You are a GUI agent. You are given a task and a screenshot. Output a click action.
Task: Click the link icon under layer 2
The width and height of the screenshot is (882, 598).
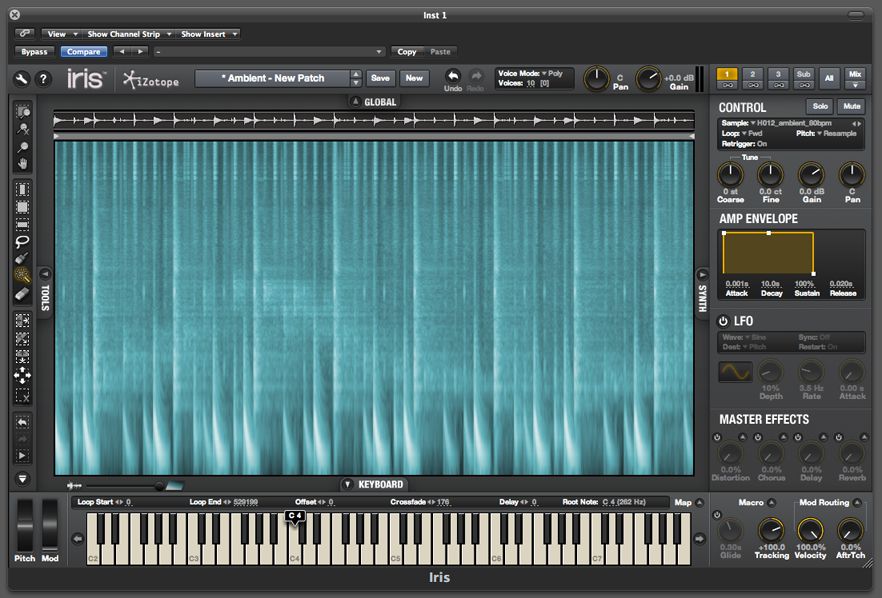[752, 85]
